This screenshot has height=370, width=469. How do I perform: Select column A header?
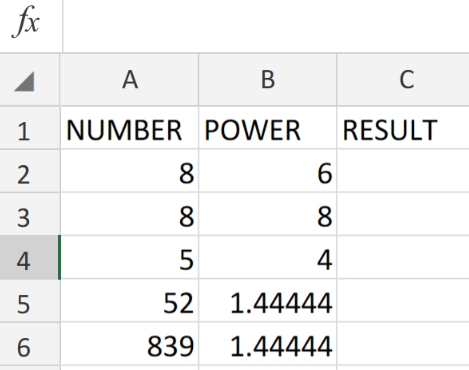(129, 80)
